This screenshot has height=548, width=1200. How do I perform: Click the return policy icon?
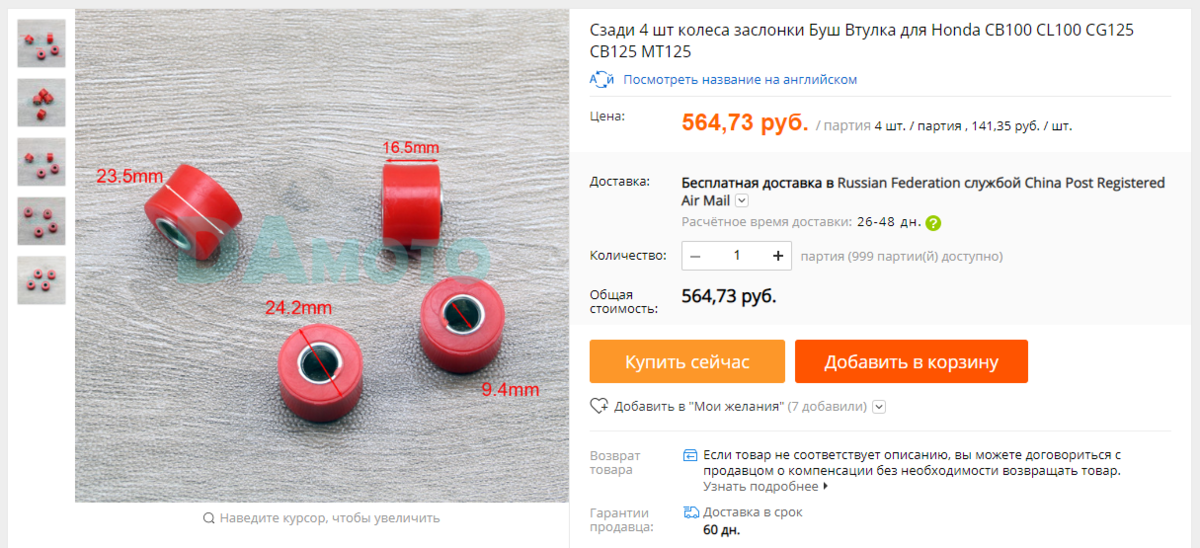[690, 454]
